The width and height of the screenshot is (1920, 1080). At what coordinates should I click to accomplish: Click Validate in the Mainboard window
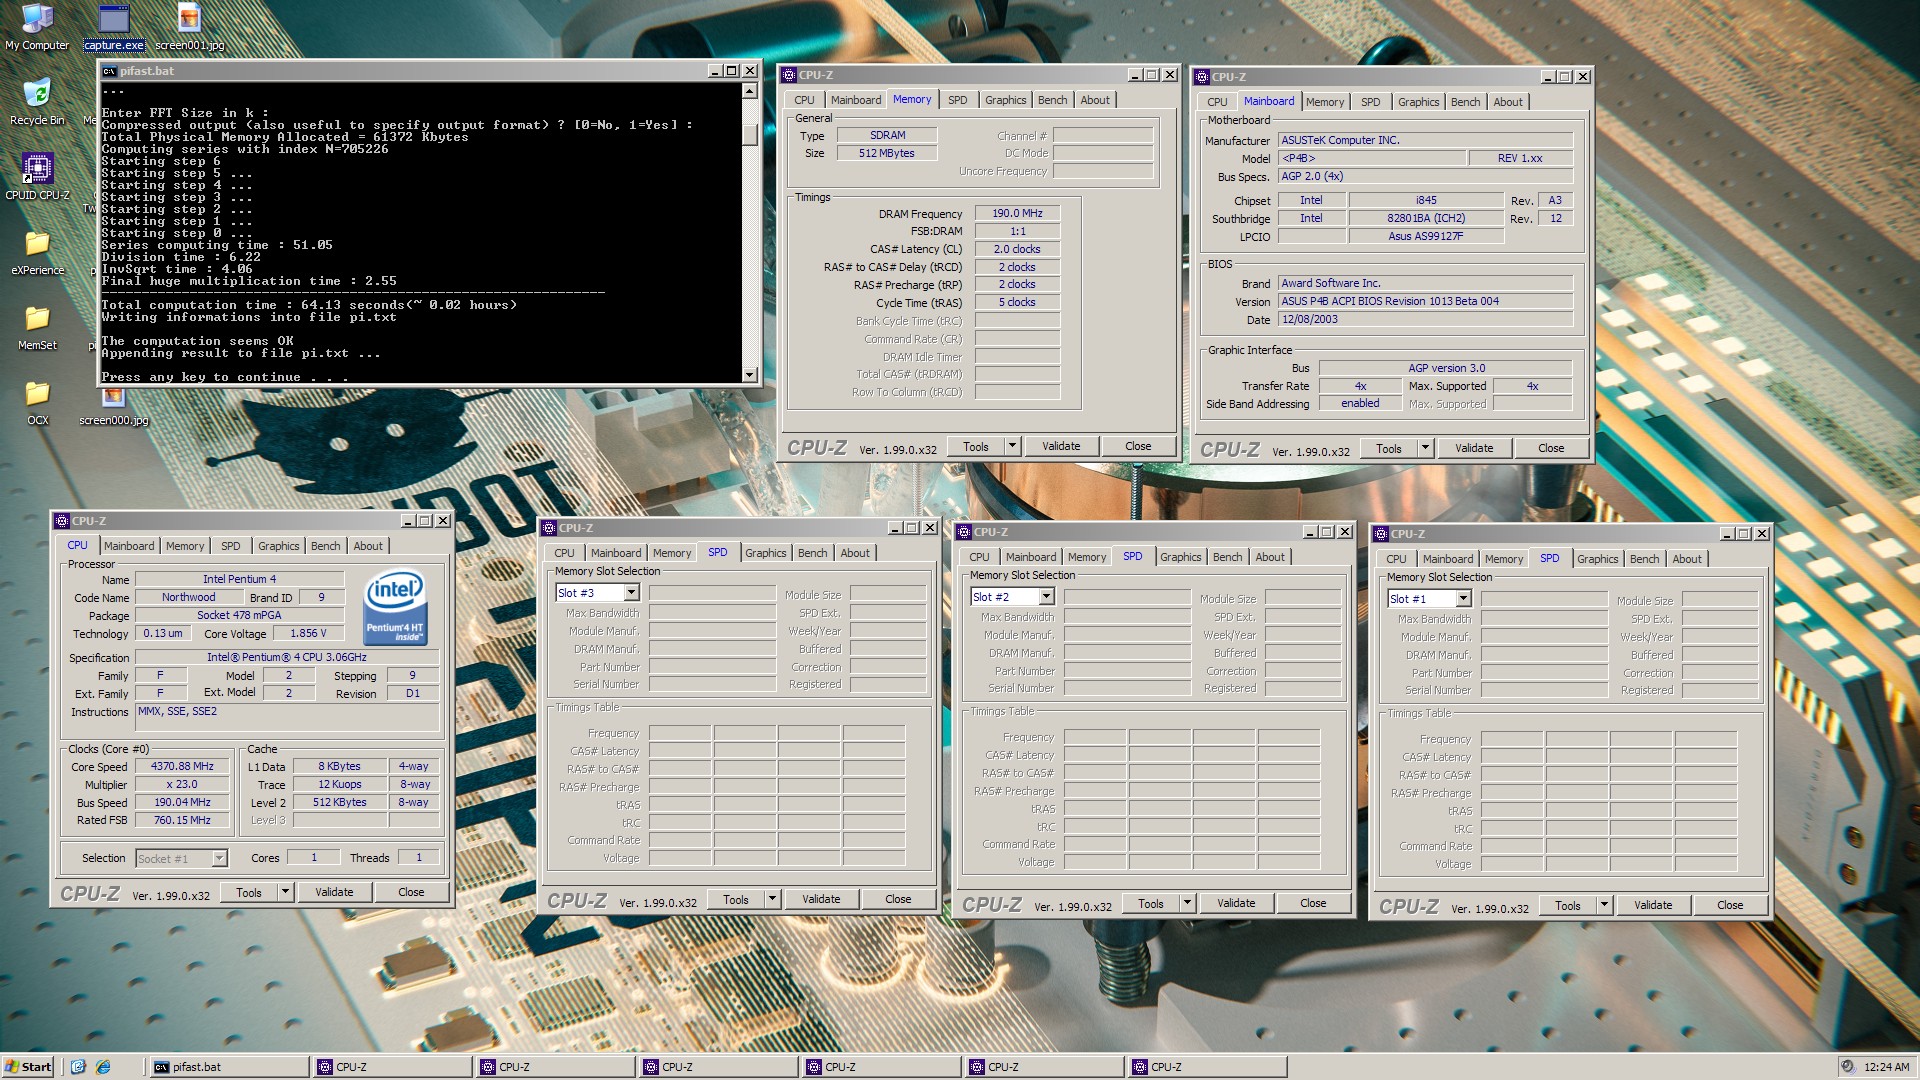click(1474, 448)
